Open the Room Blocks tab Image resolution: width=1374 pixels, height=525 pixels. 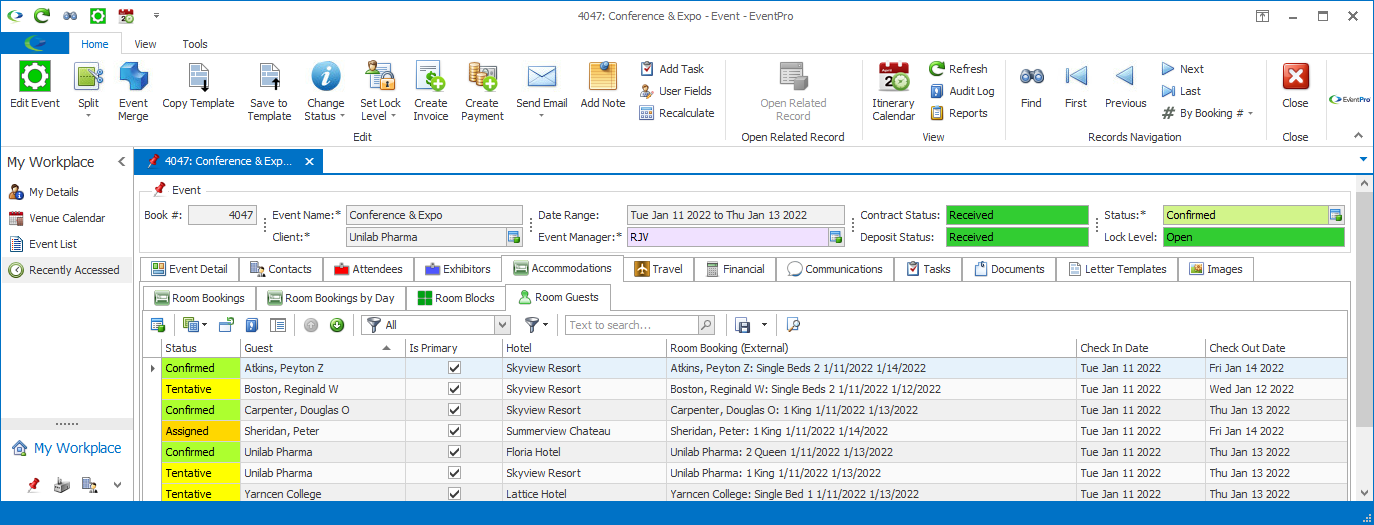455,298
